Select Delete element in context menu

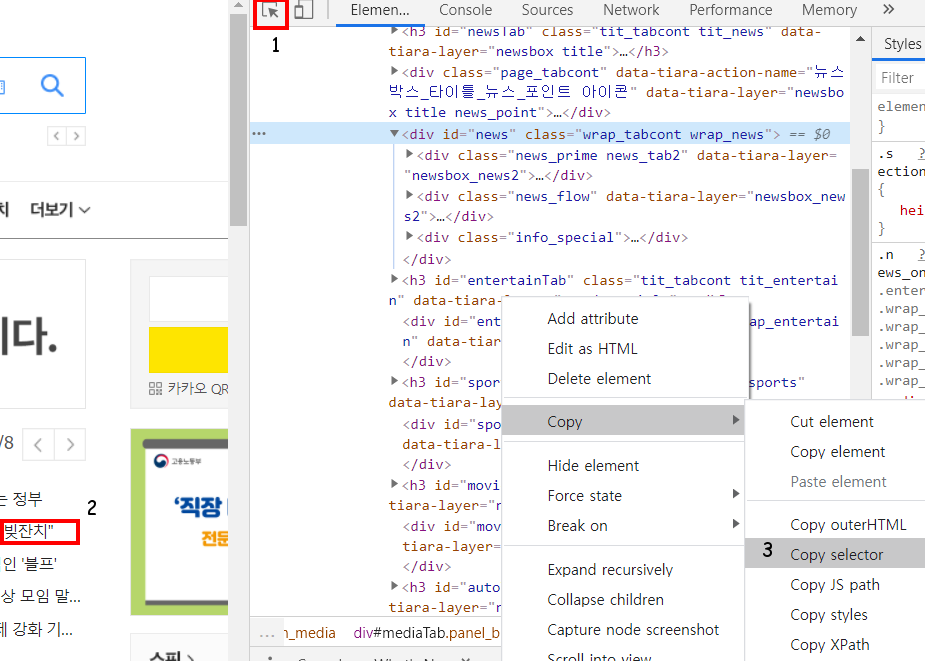599,379
